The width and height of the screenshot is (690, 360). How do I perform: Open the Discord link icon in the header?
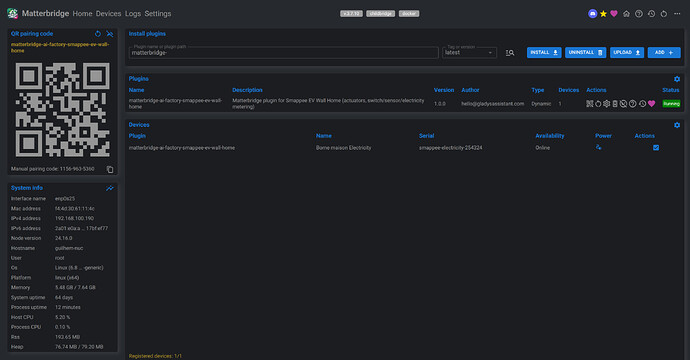[x=592, y=14]
